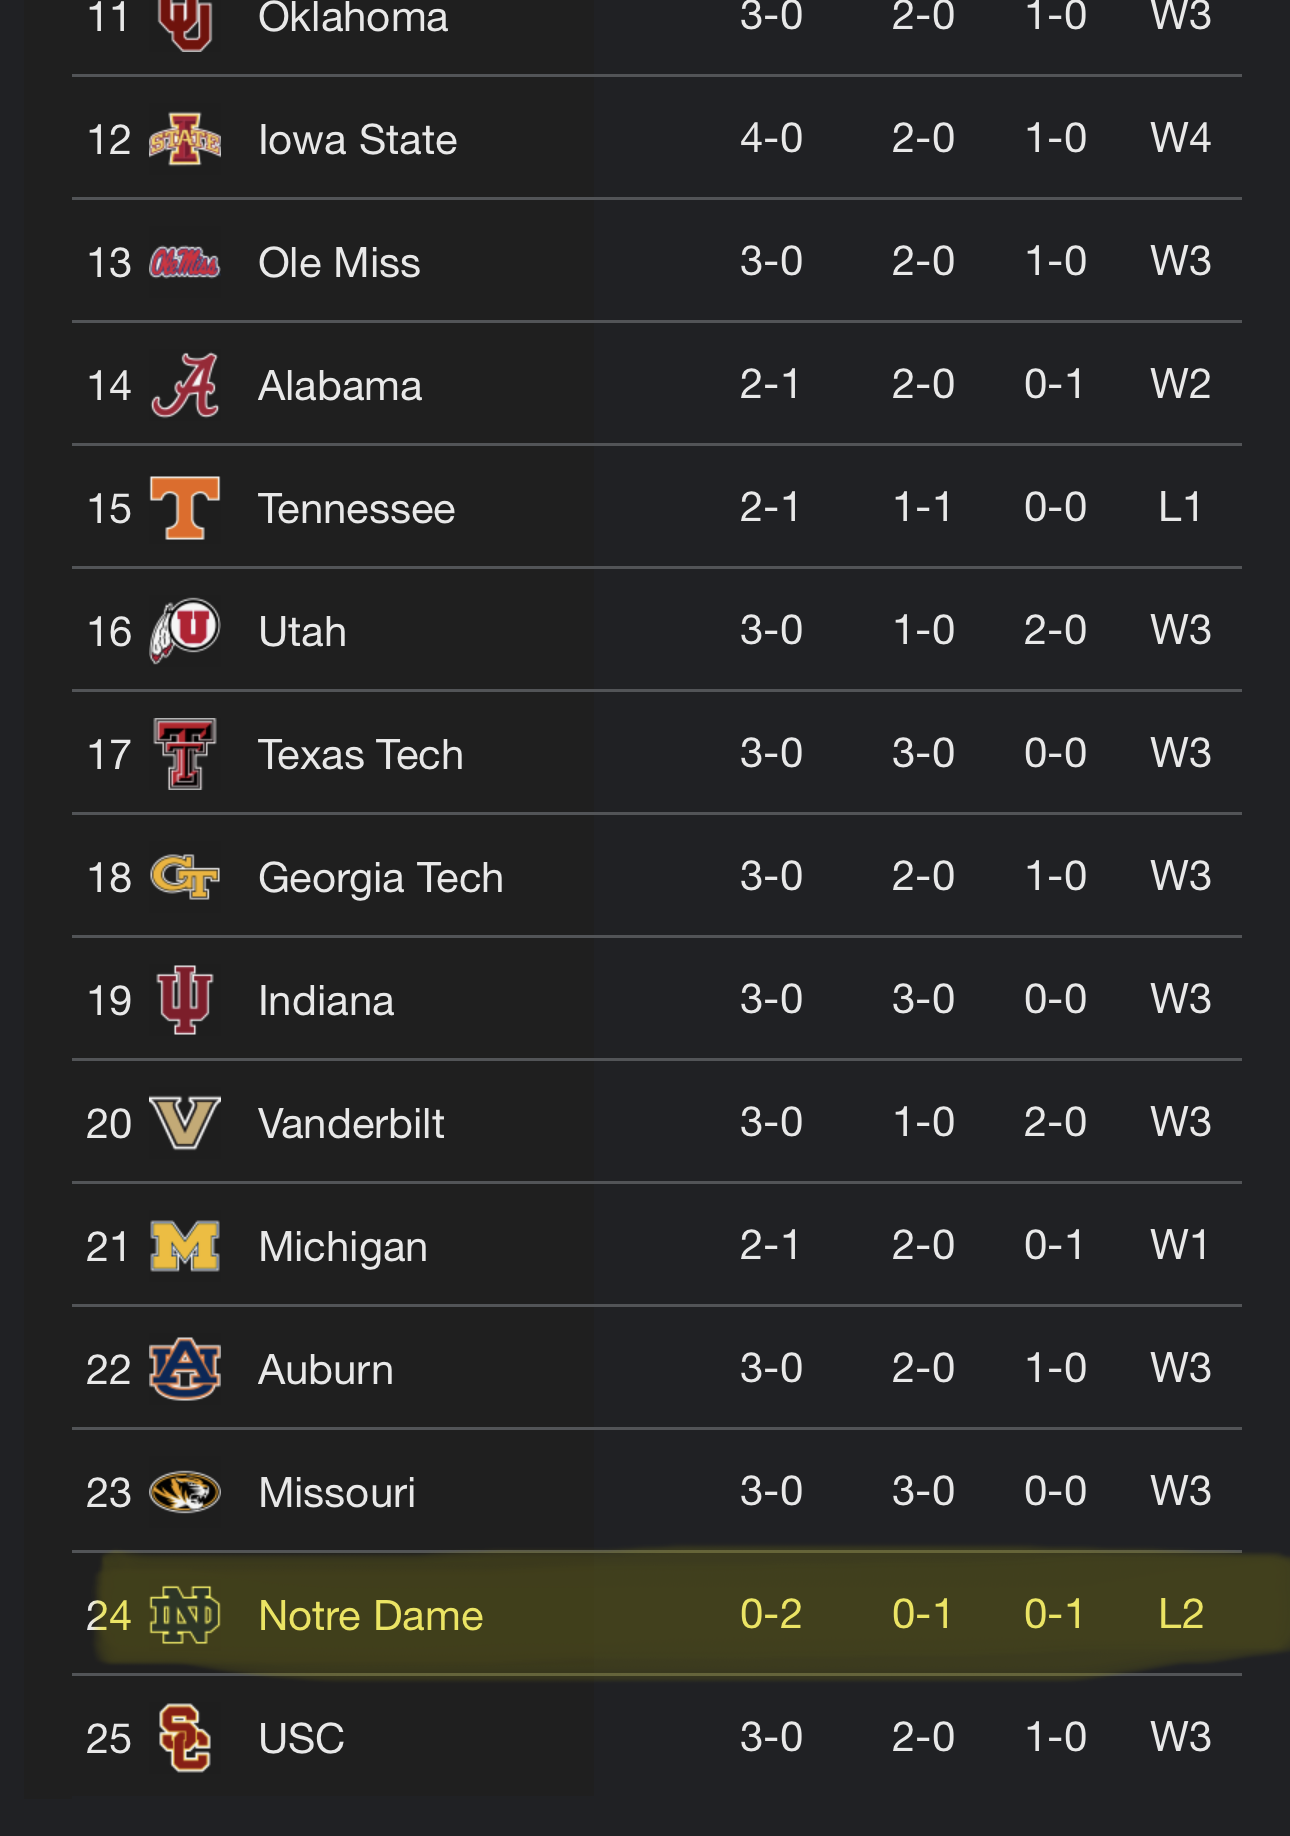Click the Alabama script A logo
The height and width of the screenshot is (1836, 1290).
(185, 386)
